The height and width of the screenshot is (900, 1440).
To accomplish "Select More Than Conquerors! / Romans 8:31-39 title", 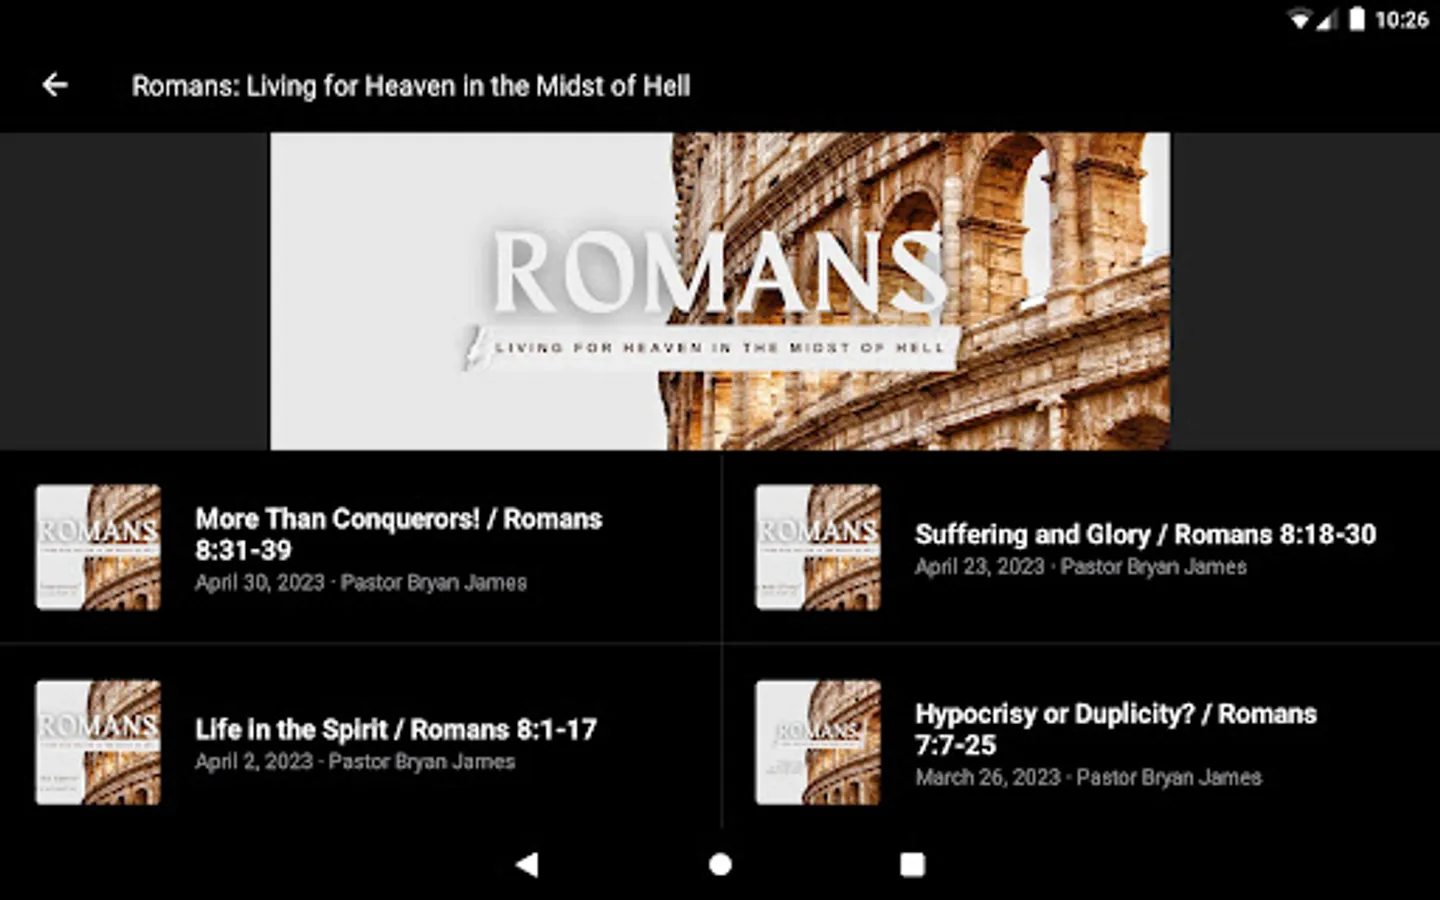I will pos(398,534).
